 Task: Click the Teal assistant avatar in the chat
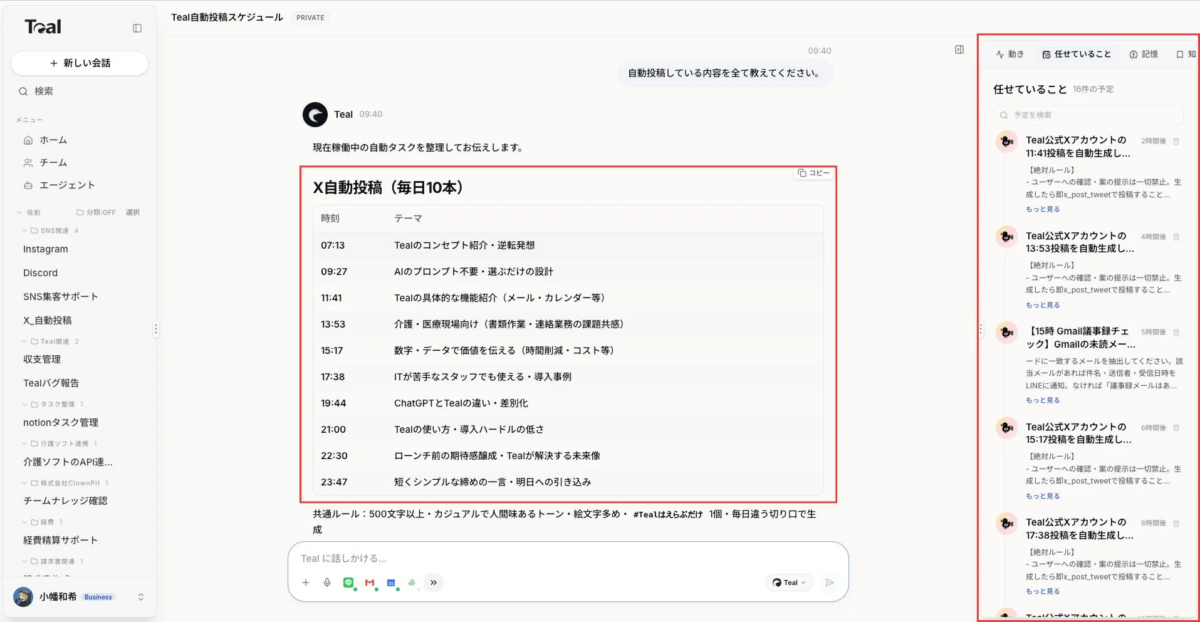[315, 115]
